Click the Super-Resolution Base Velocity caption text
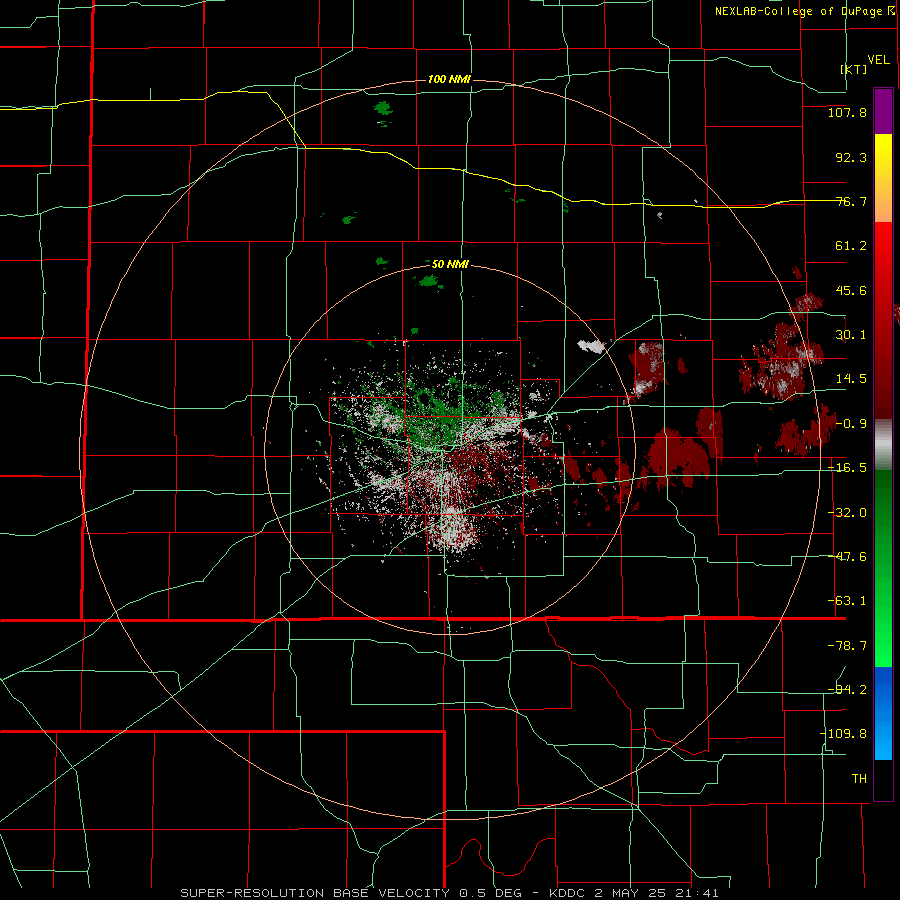 click(x=449, y=893)
